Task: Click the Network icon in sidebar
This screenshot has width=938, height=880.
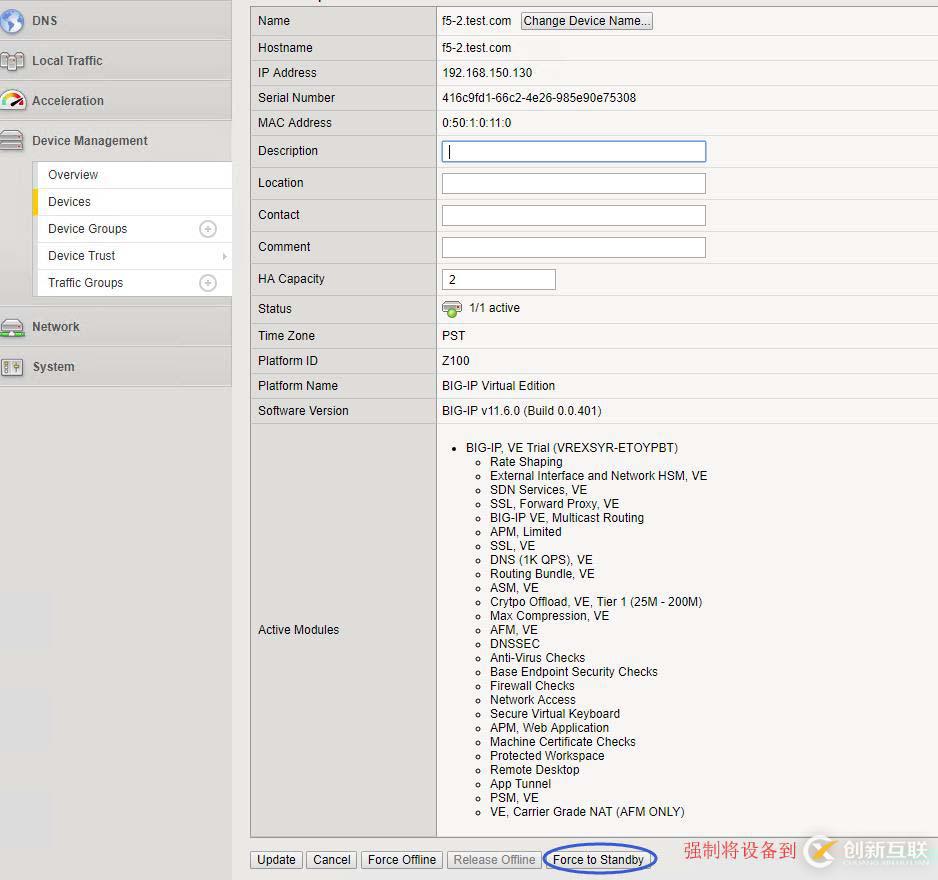Action: click(x=12, y=327)
